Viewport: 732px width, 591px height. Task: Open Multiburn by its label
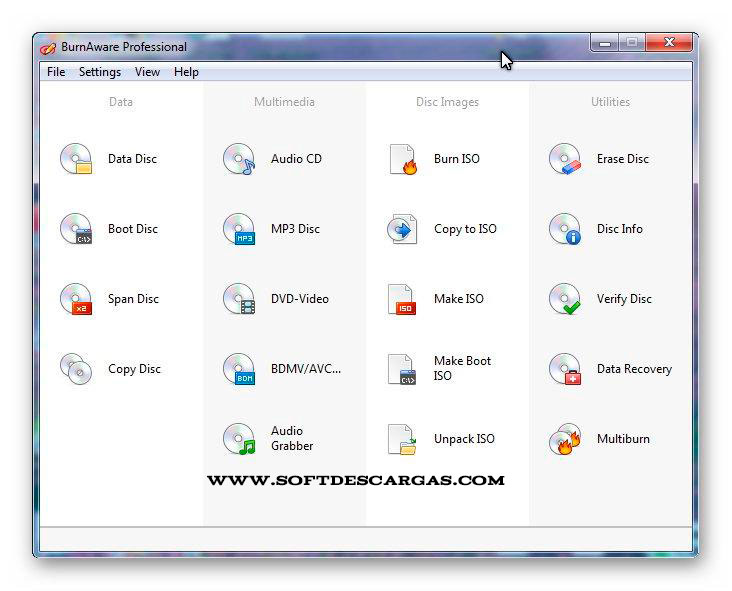623,439
